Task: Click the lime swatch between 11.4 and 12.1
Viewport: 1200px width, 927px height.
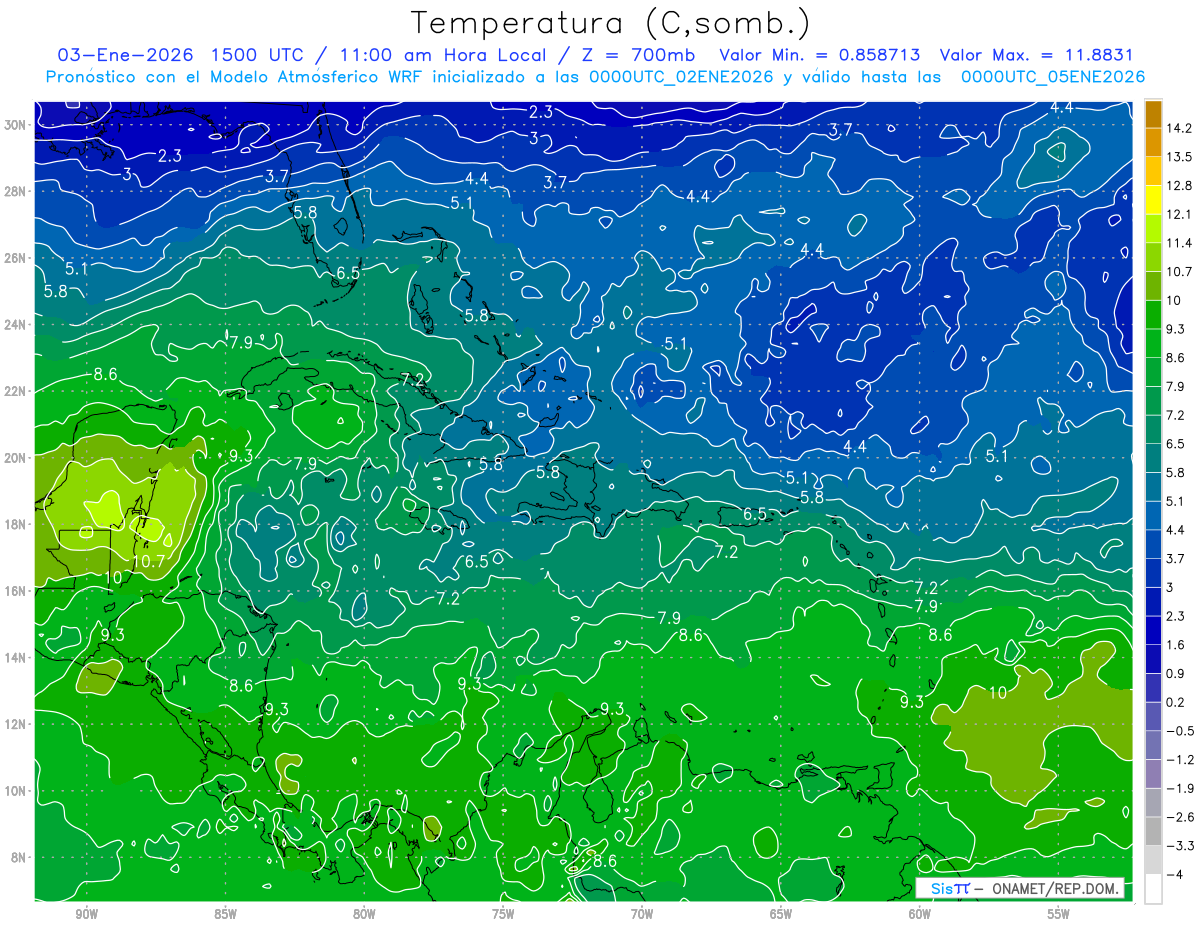Action: [1153, 229]
